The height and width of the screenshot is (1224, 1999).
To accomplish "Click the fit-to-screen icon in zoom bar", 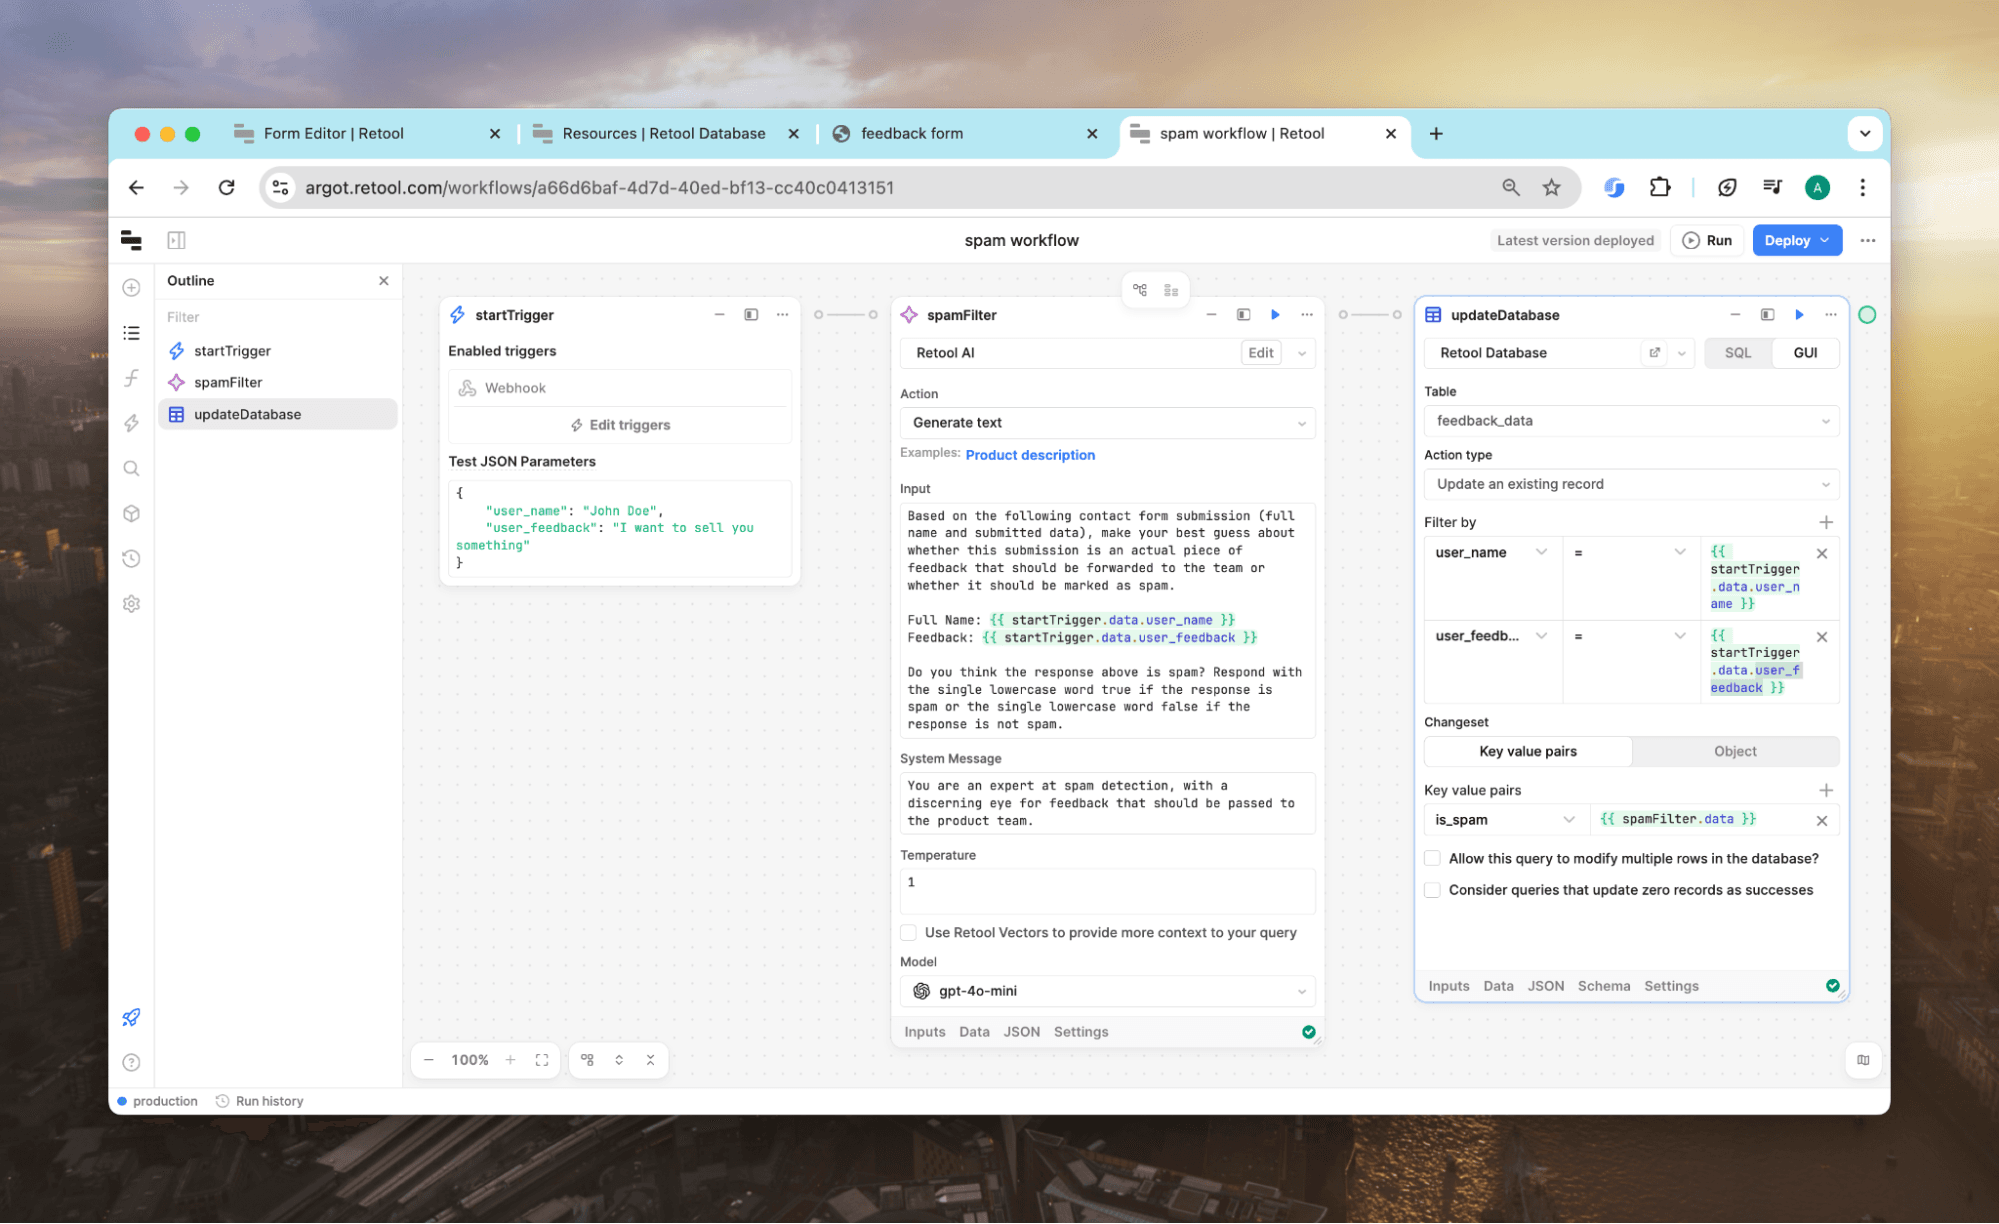I will point(542,1060).
